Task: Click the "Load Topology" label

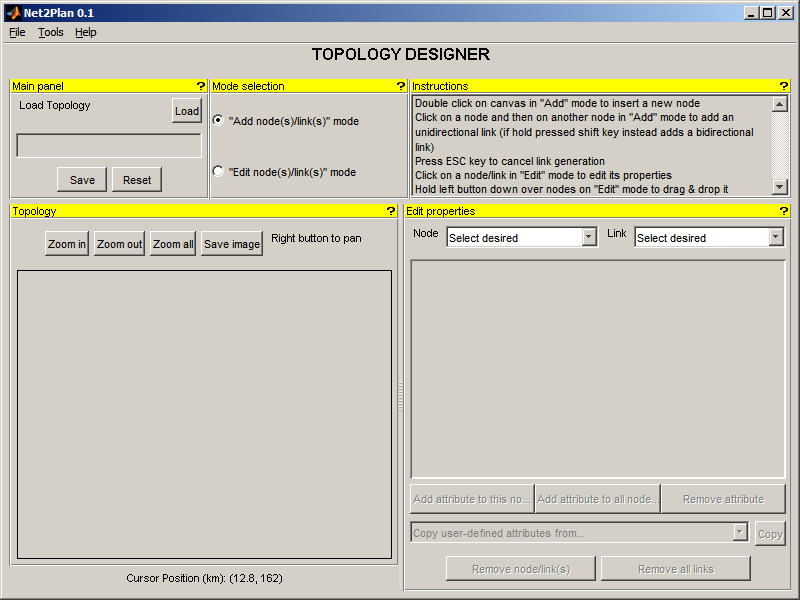Action: coord(55,105)
